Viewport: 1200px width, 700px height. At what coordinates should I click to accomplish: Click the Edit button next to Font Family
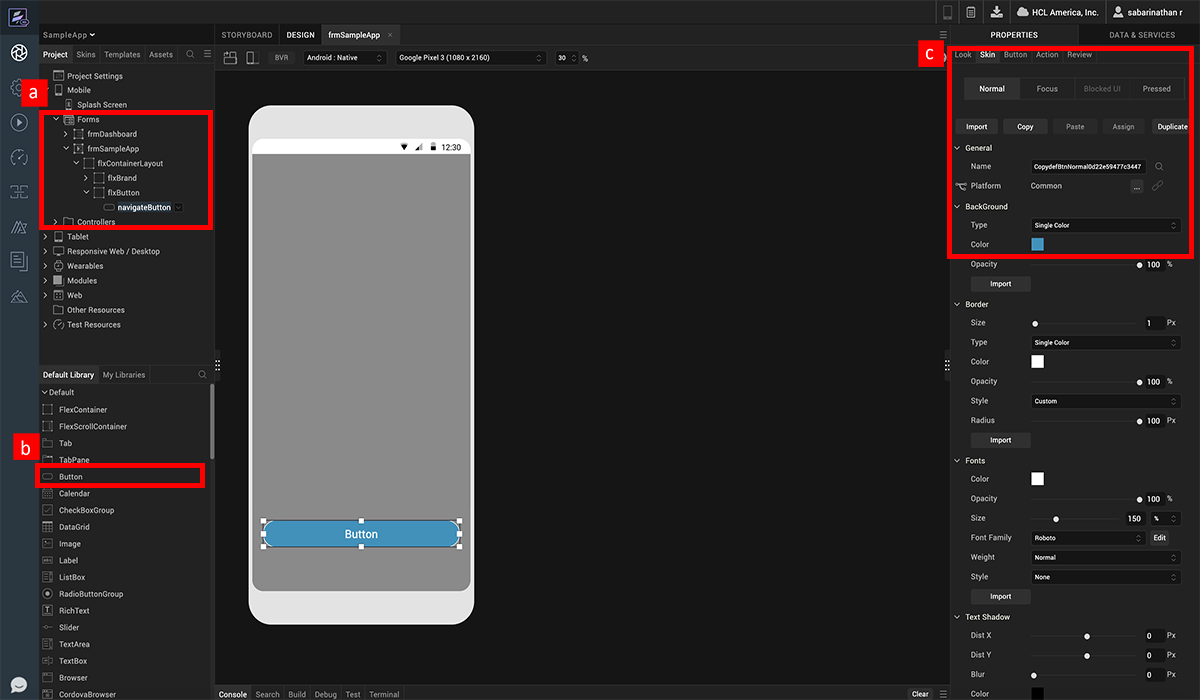[x=1160, y=538]
